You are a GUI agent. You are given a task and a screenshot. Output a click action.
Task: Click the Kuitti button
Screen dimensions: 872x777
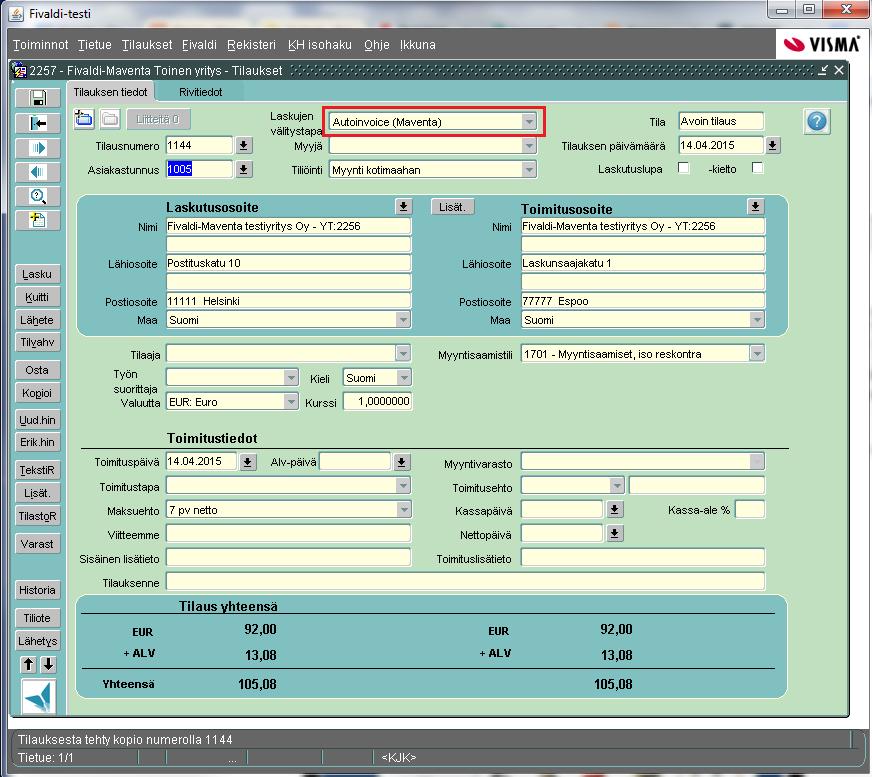coord(37,296)
